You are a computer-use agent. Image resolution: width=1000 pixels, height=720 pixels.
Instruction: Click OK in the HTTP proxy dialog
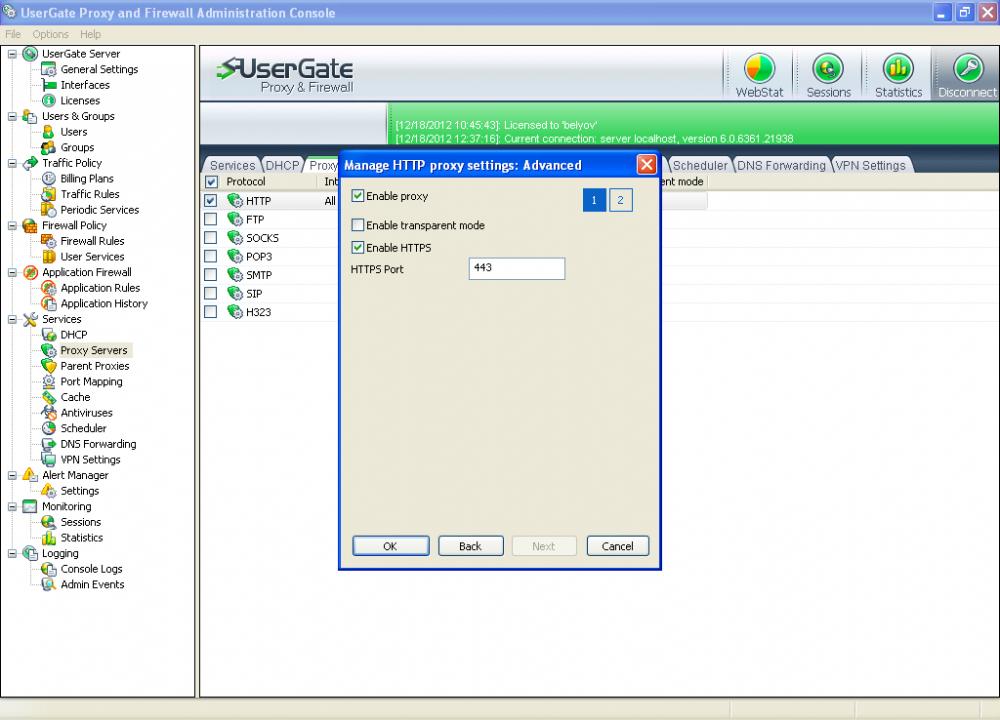(390, 546)
